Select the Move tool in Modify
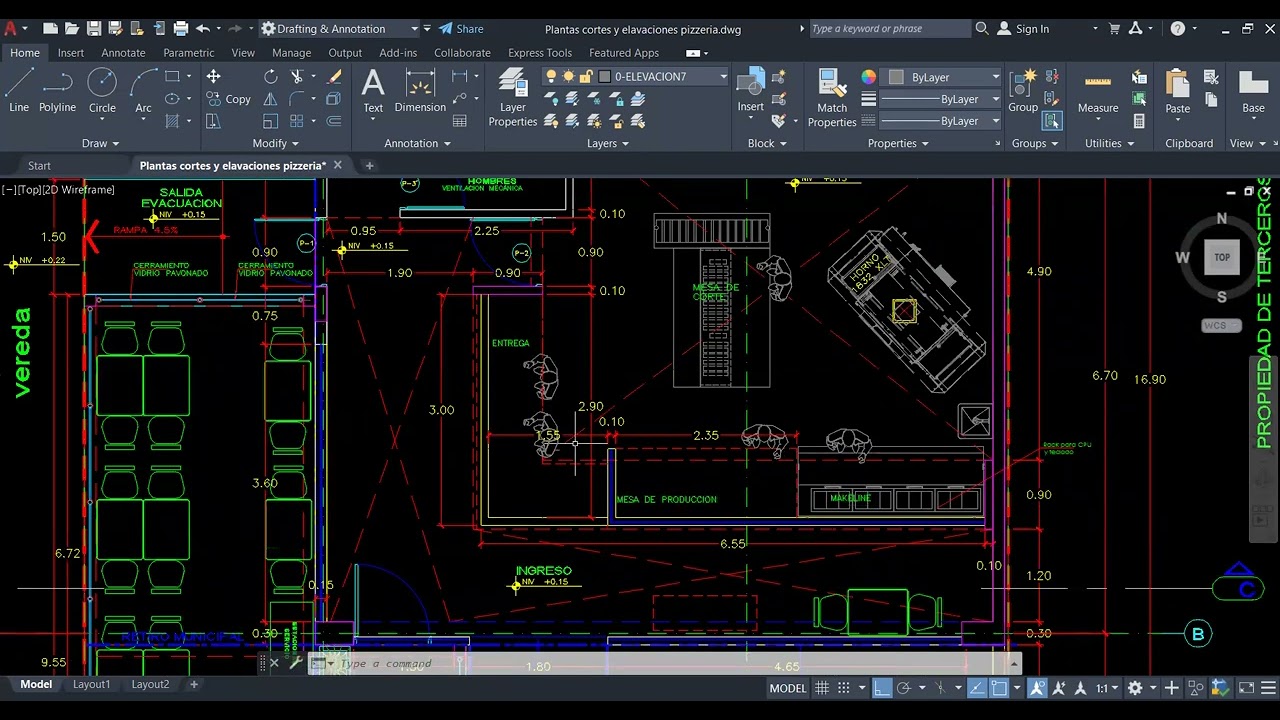 213,77
